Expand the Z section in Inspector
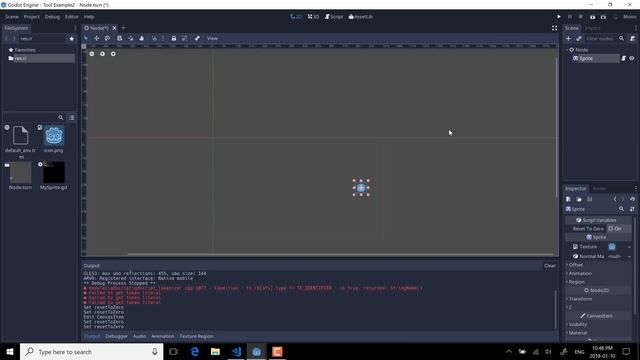The height and width of the screenshot is (360, 640). [x=569, y=307]
